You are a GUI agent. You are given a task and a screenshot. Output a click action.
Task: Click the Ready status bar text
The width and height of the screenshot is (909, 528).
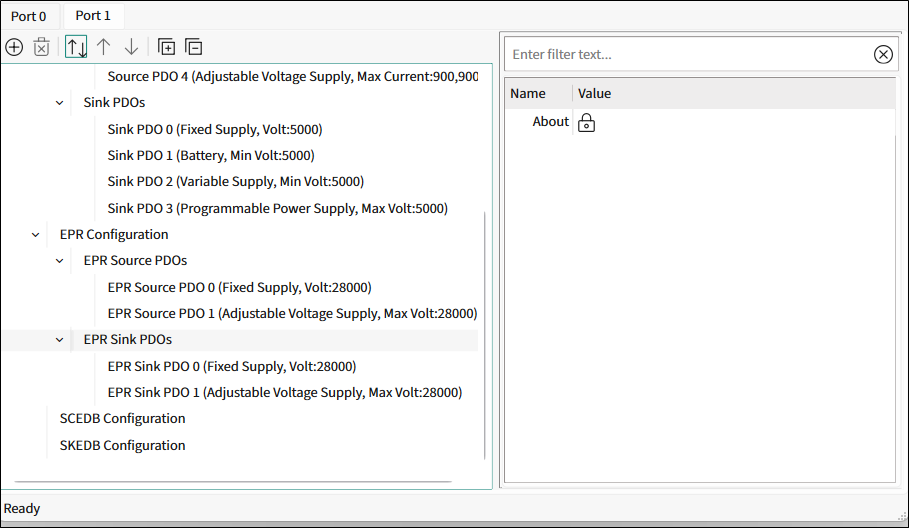click(22, 508)
